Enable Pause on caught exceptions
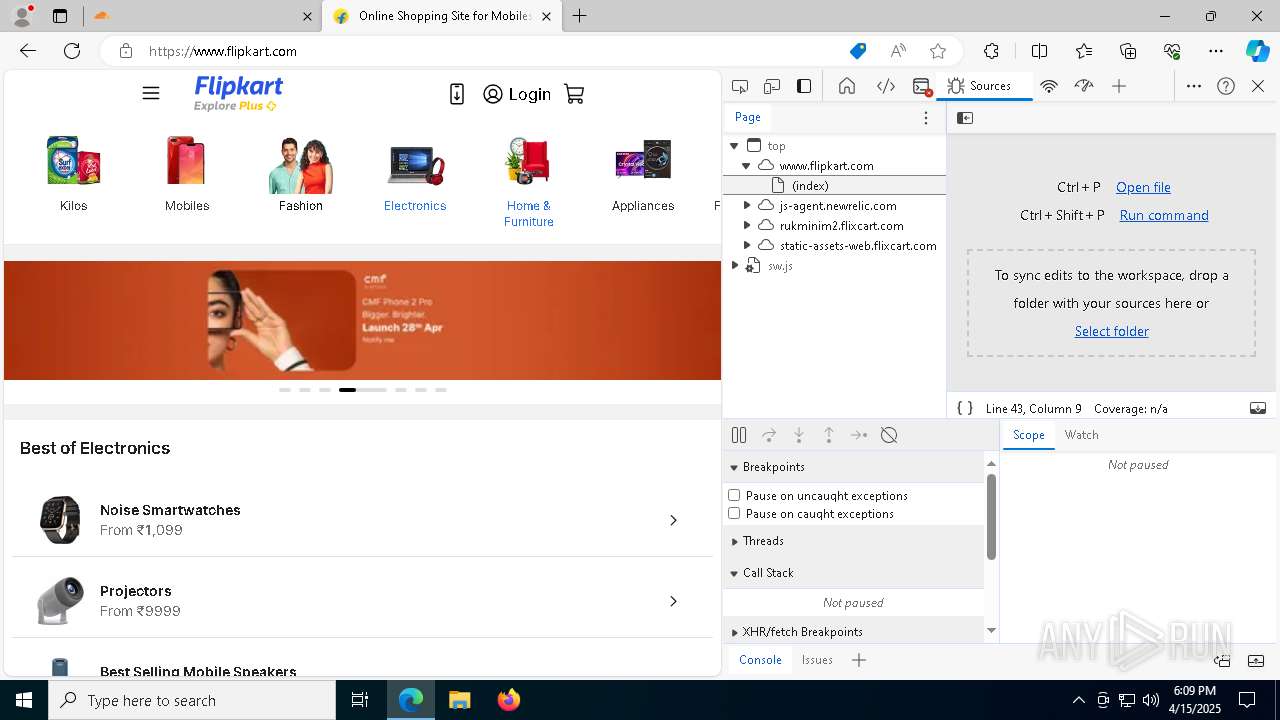The image size is (1280, 720). (x=734, y=513)
